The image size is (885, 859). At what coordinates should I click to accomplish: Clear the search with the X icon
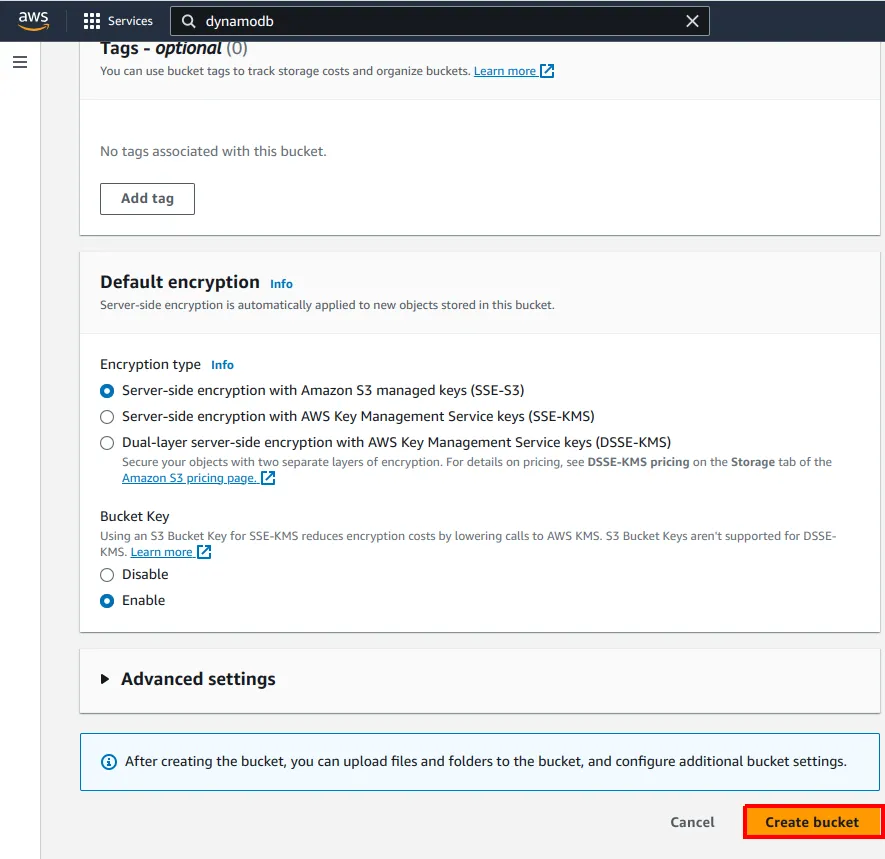[x=692, y=21]
